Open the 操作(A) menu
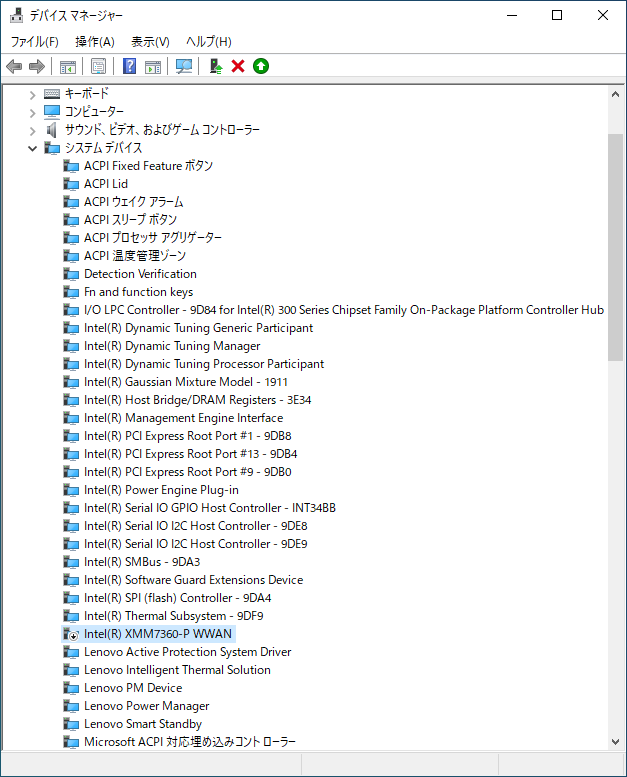This screenshot has height=777, width=627. [95, 42]
